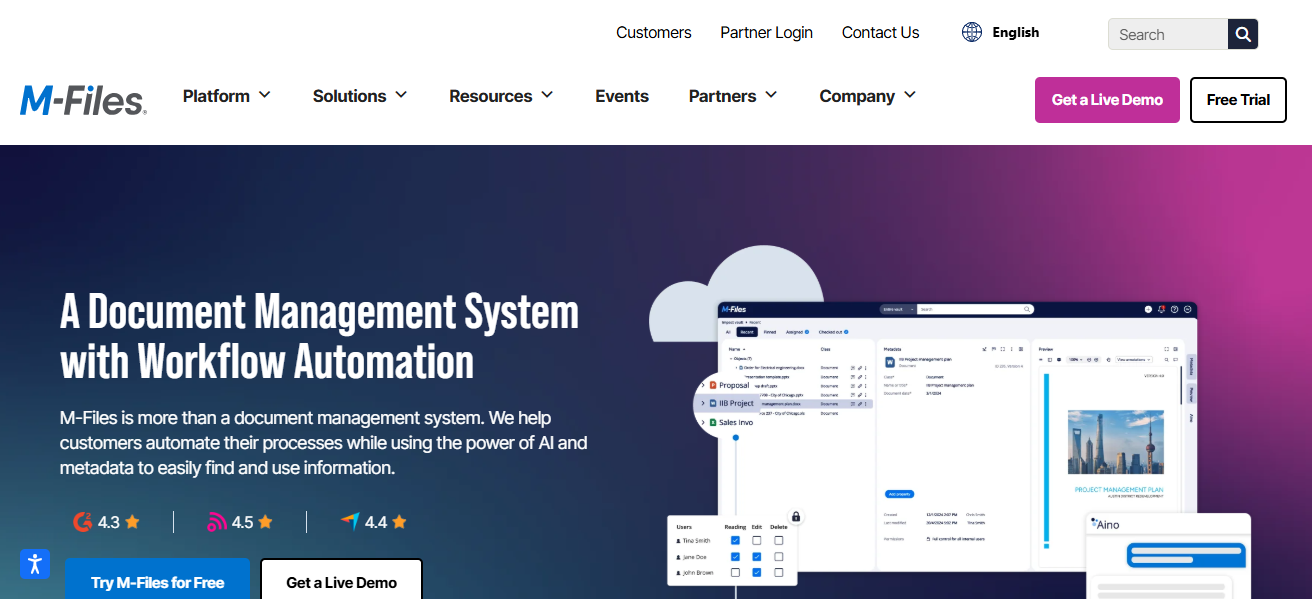
Task: Expand the IIB Project row chevron
Action: point(702,403)
